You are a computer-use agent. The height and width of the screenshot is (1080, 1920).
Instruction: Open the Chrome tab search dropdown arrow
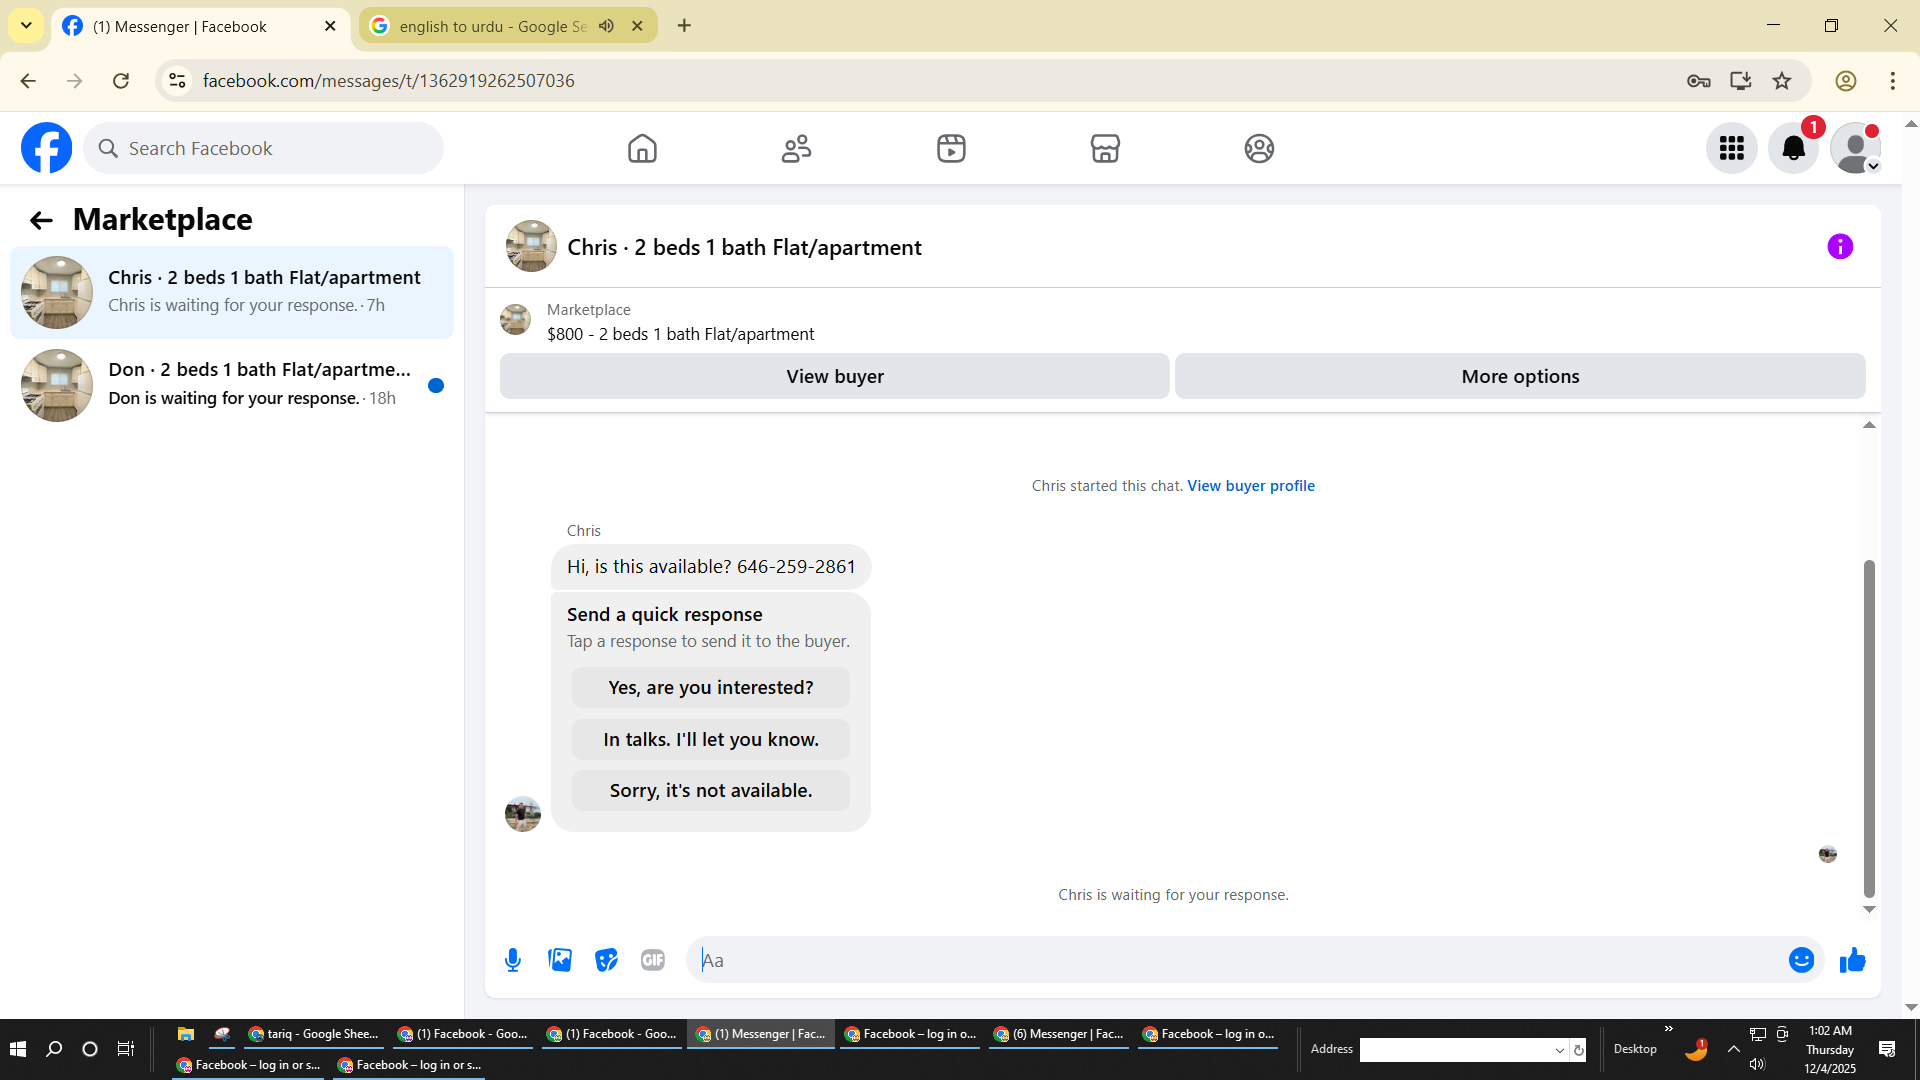pyautogui.click(x=26, y=26)
